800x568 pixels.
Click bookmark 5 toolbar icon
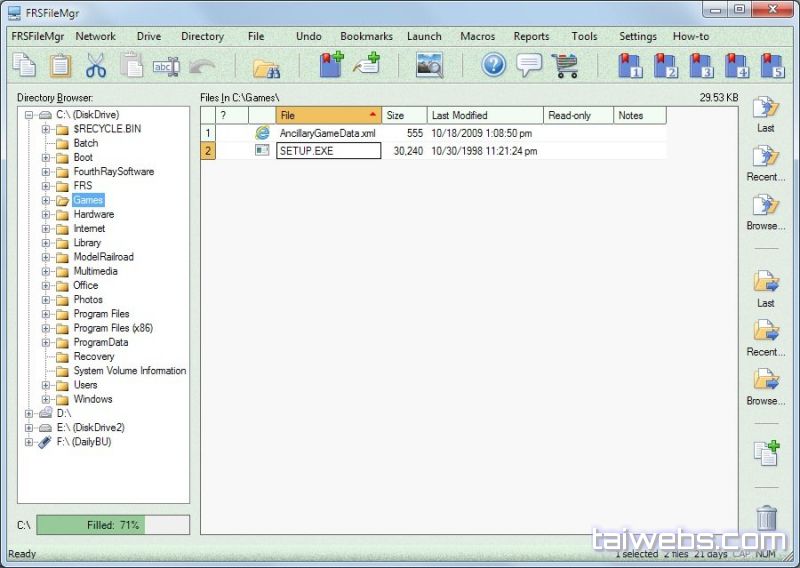coord(771,66)
